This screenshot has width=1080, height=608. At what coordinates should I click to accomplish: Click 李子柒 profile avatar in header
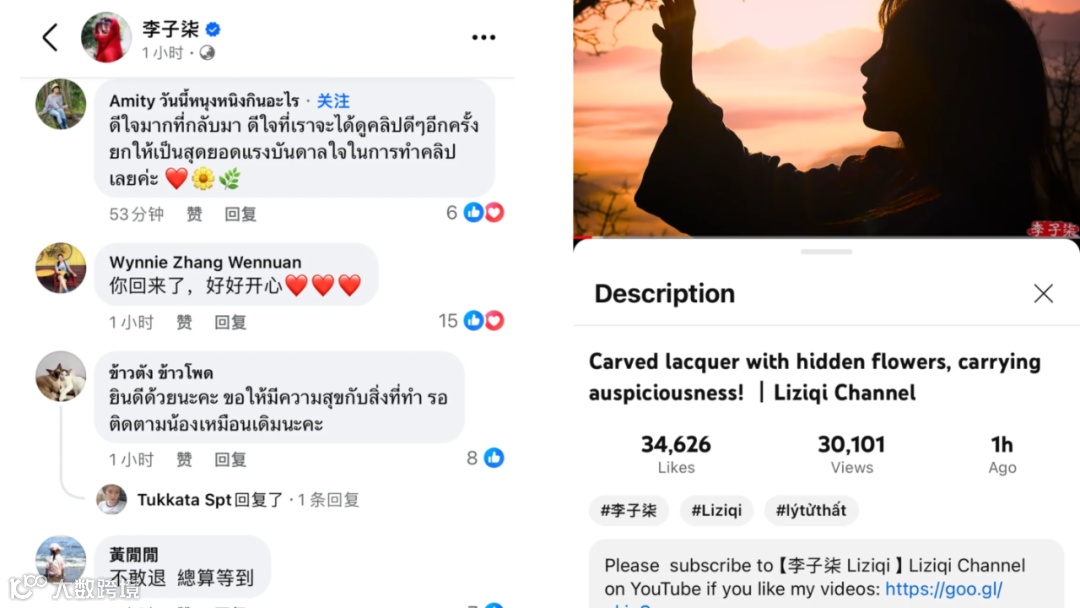pyautogui.click(x=105, y=37)
